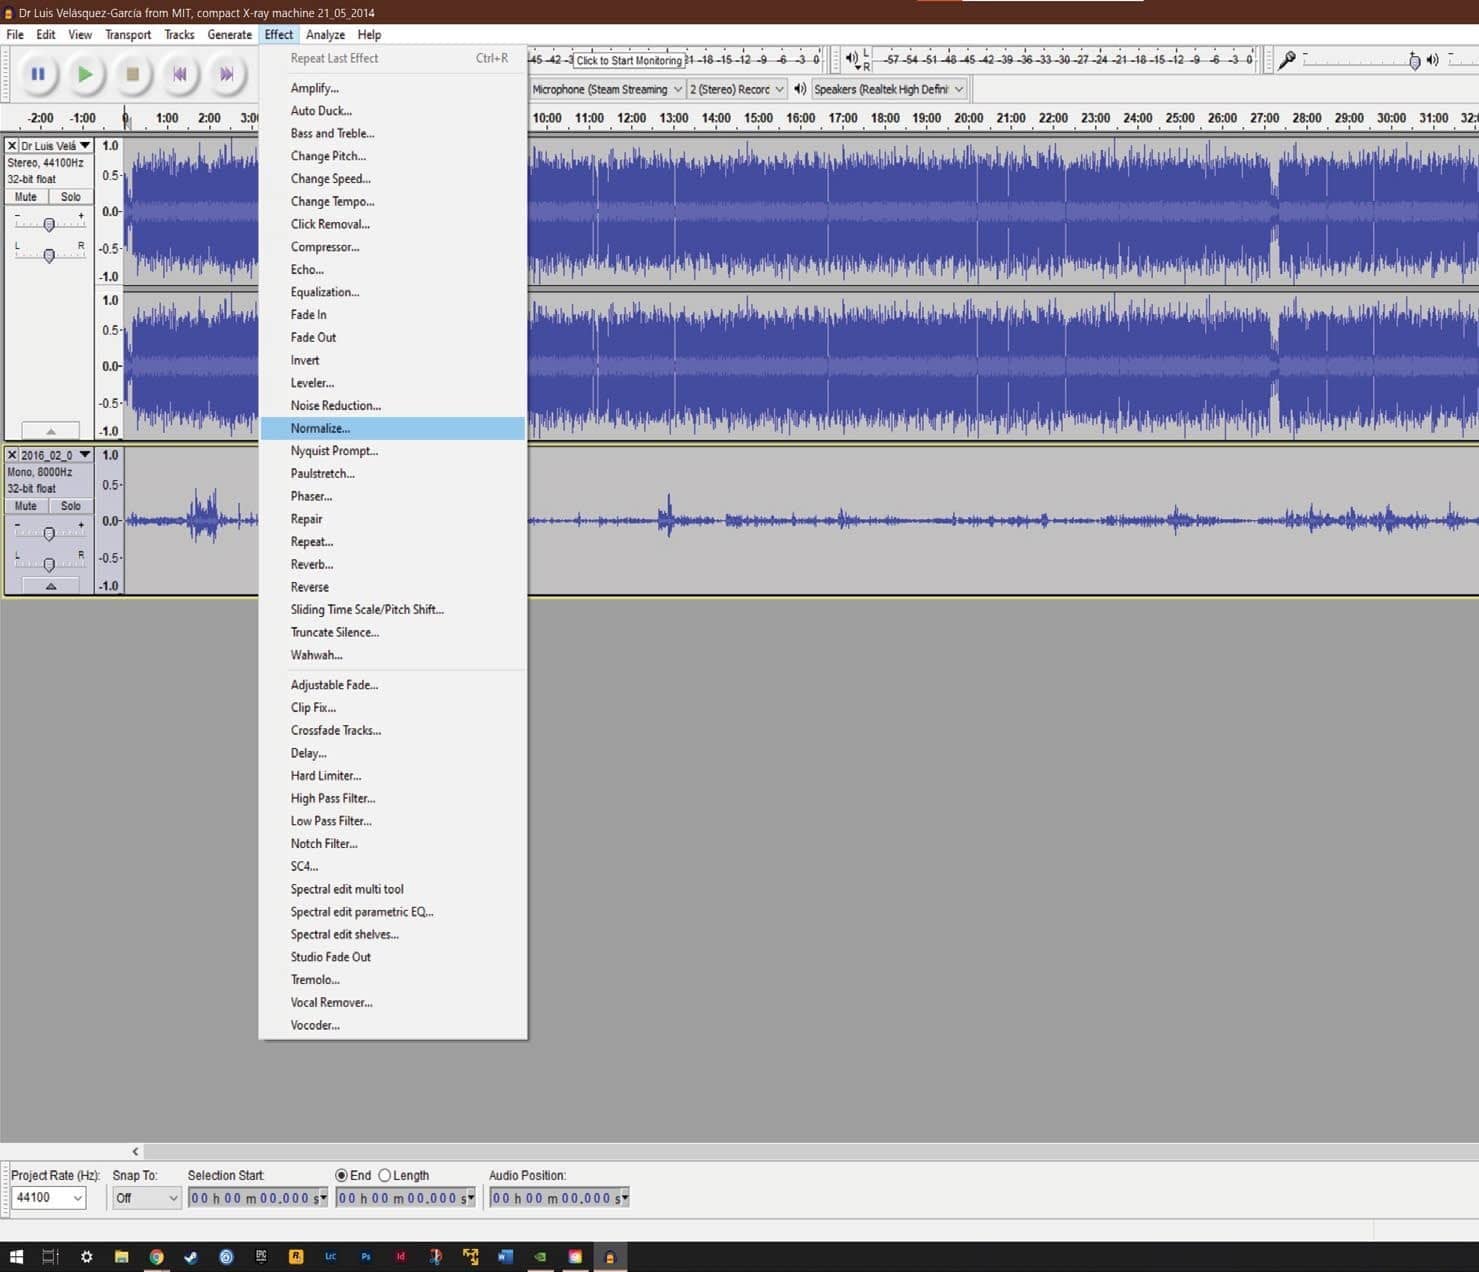Click to Start Monitoring on the recording meter
The width and height of the screenshot is (1479, 1272).
(629, 60)
